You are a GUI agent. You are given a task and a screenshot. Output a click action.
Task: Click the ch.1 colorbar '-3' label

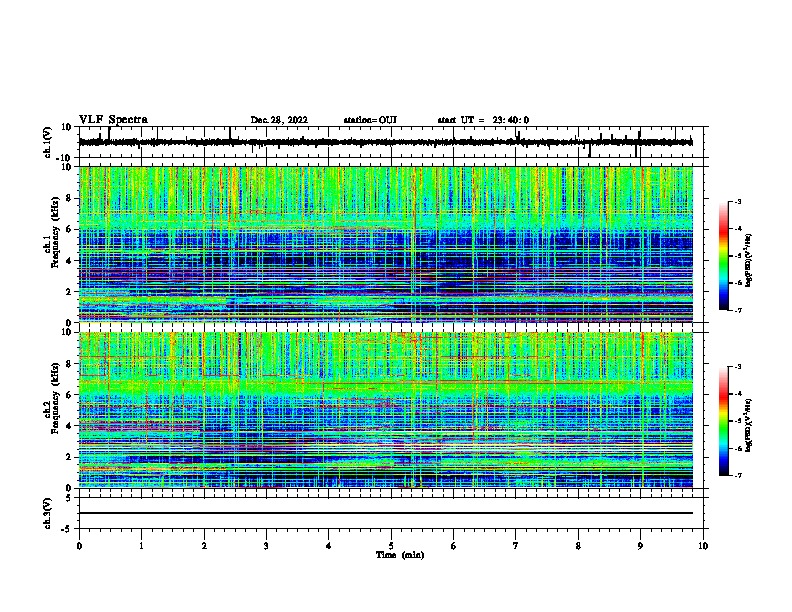(737, 201)
